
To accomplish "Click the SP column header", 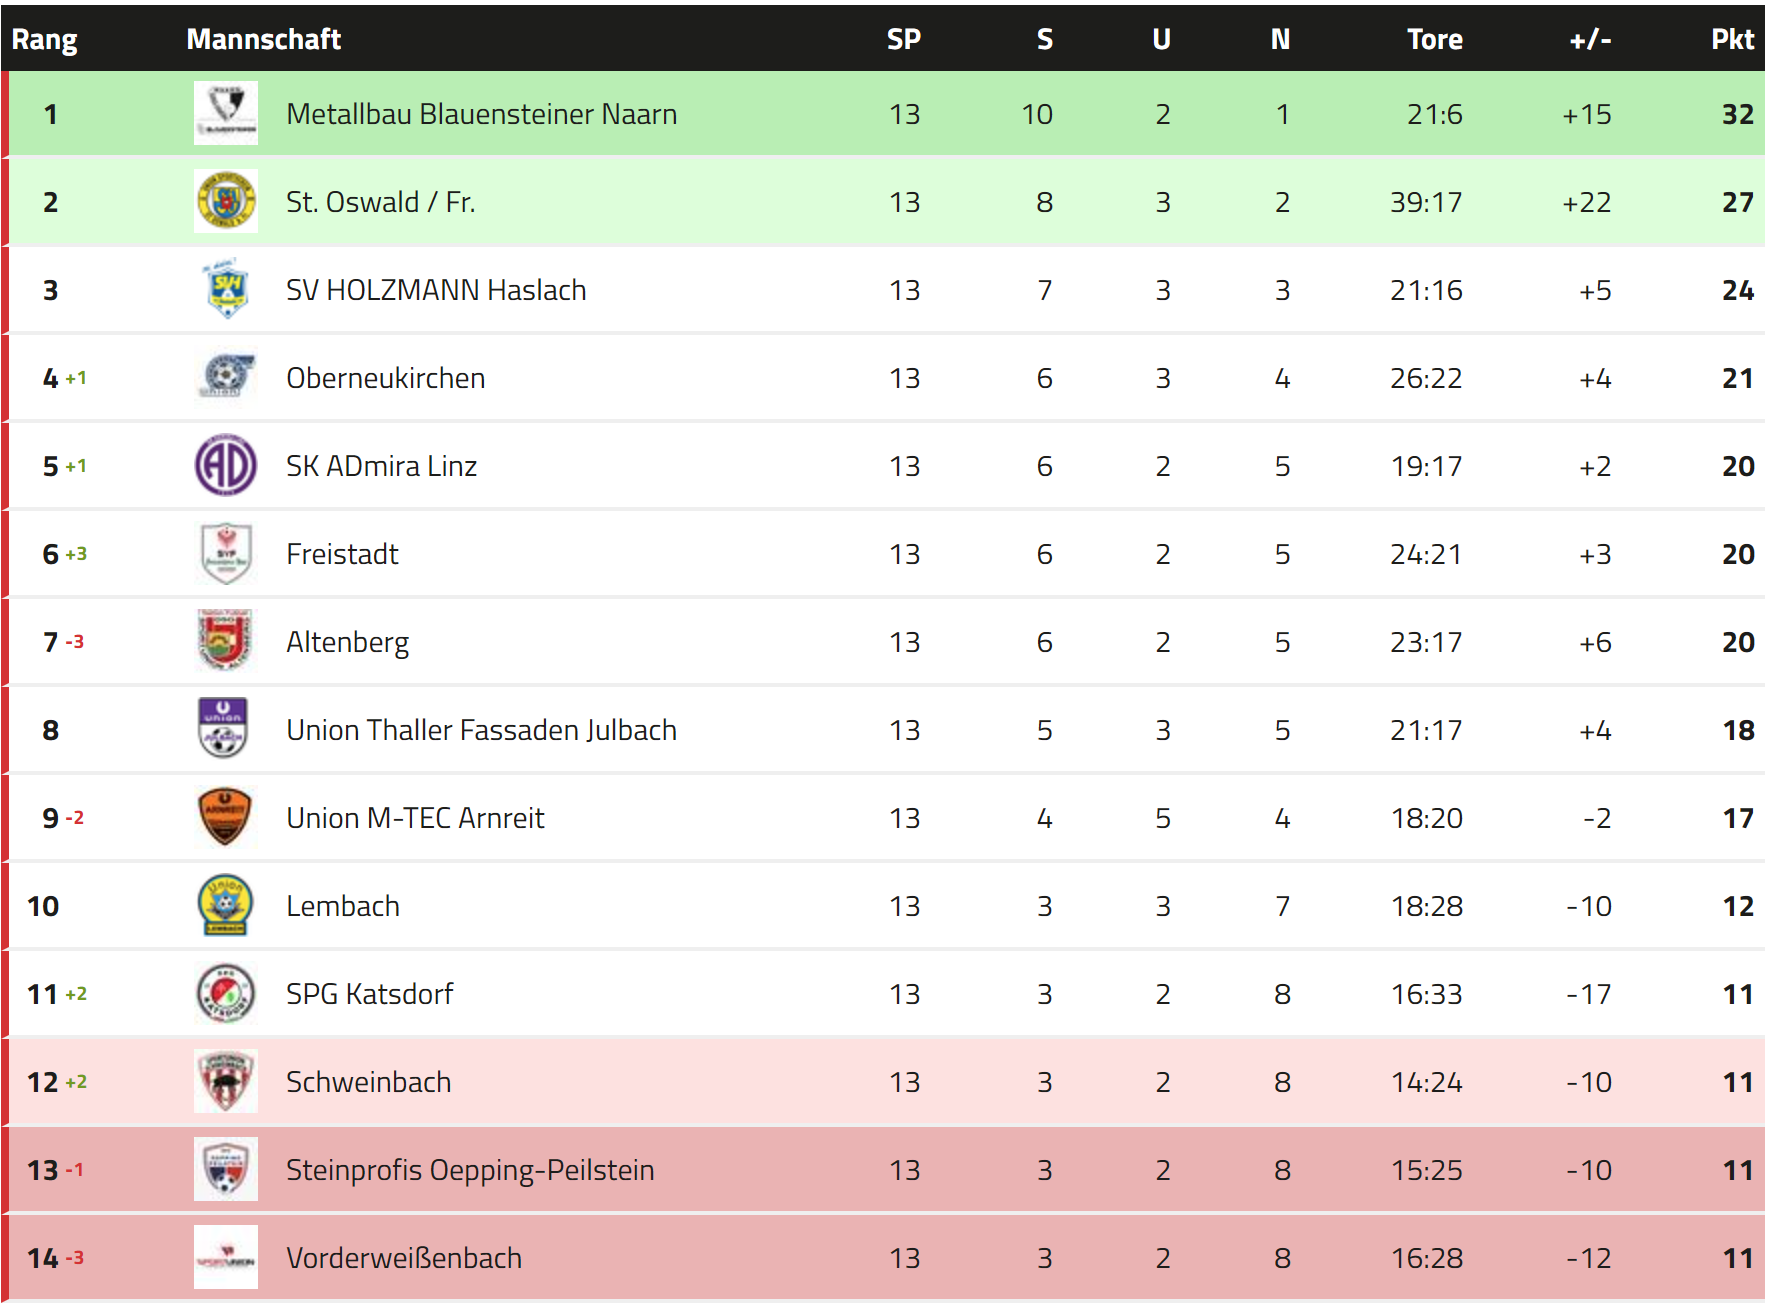I will [904, 39].
